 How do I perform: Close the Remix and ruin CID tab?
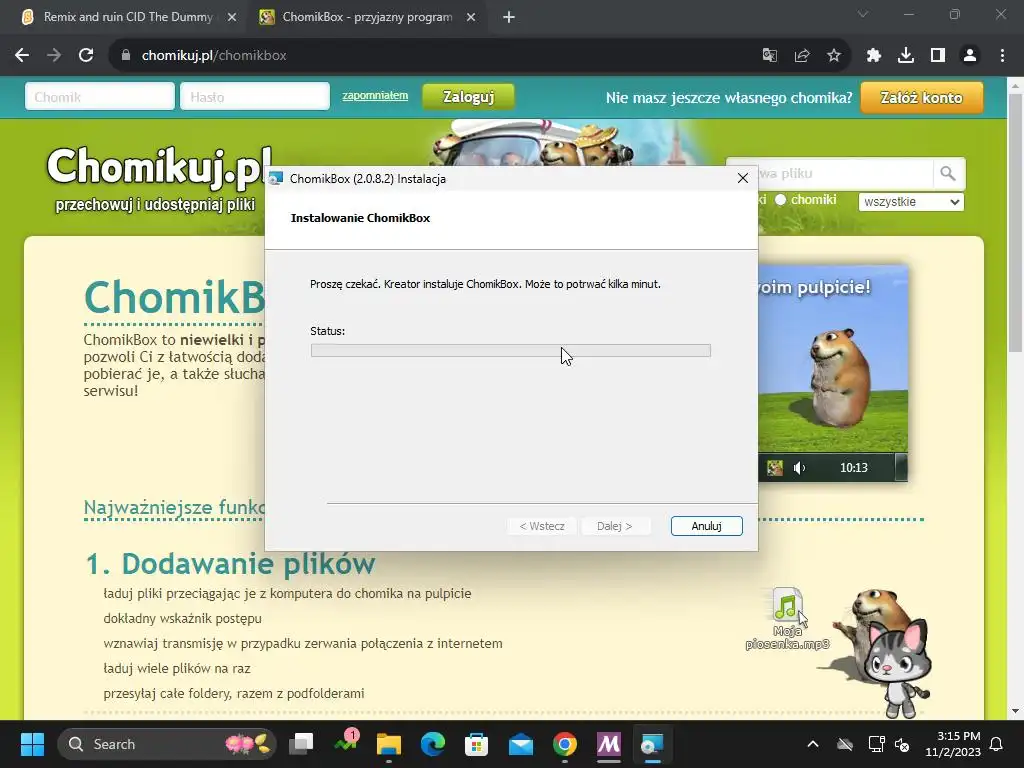pos(232,18)
